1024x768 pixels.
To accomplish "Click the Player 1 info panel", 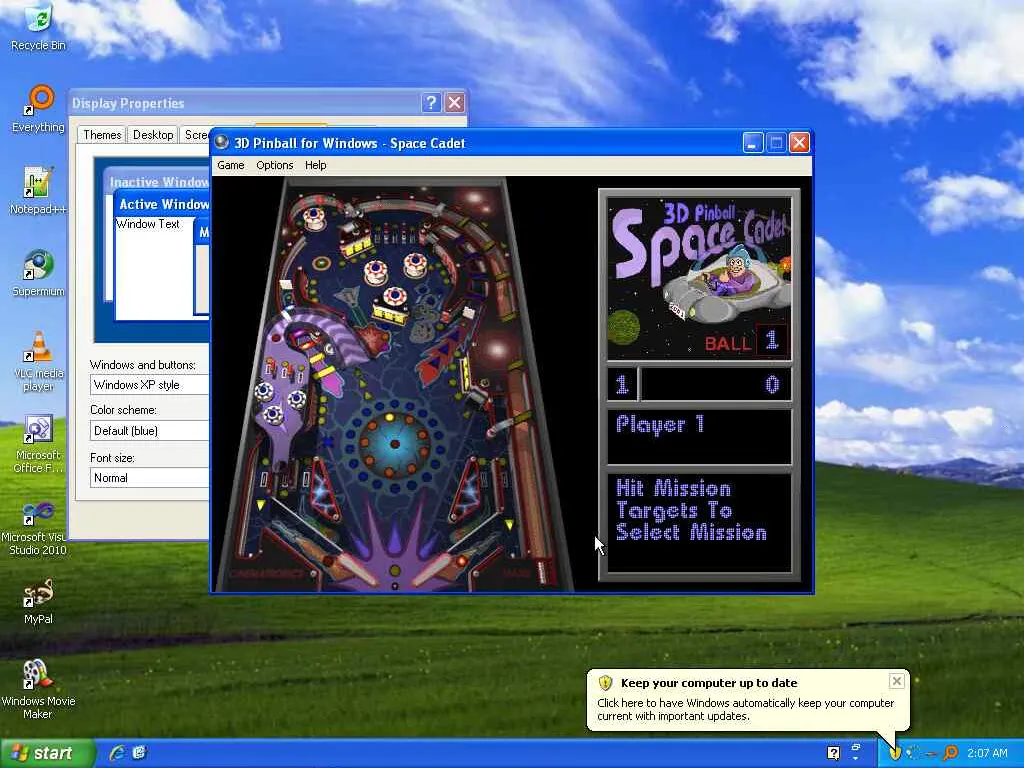I will click(699, 436).
